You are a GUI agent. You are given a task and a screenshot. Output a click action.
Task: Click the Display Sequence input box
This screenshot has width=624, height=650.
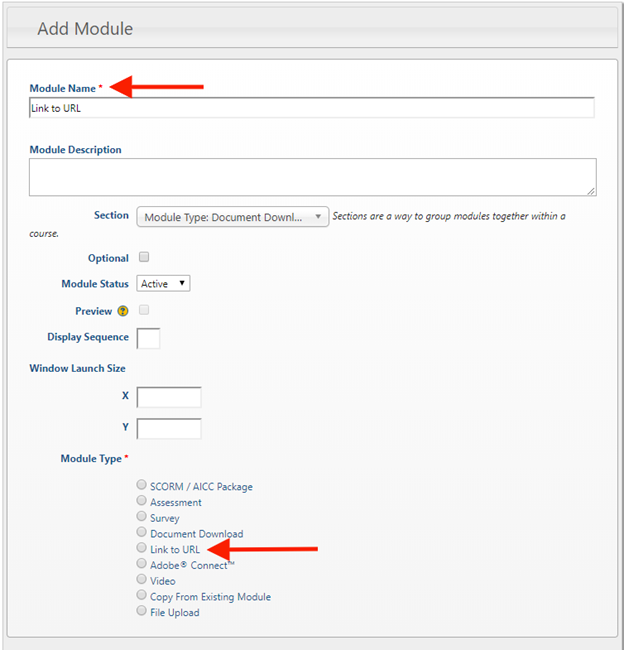148,338
